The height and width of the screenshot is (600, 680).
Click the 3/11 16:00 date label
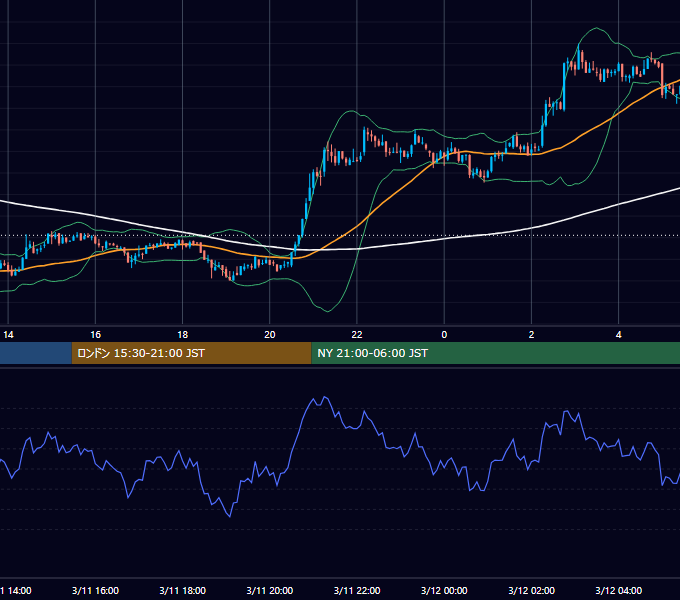coord(95,590)
